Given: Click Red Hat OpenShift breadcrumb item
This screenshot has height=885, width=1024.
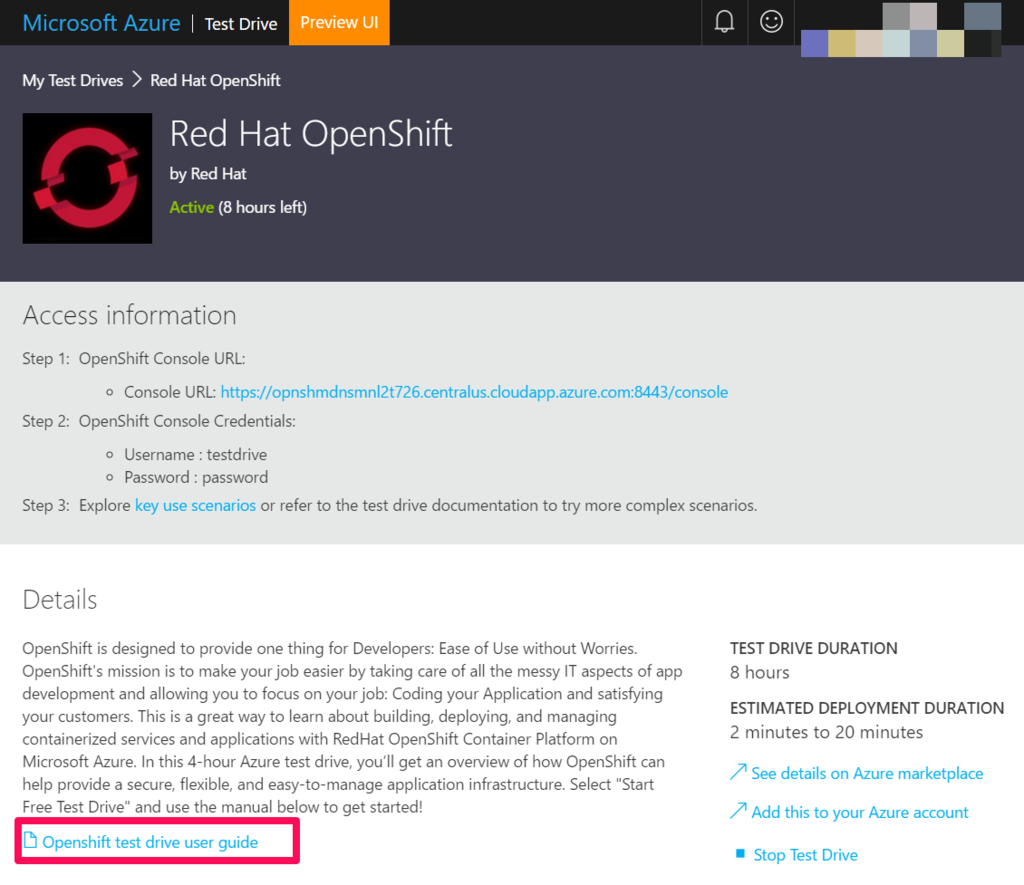Looking at the screenshot, I should coord(216,80).
